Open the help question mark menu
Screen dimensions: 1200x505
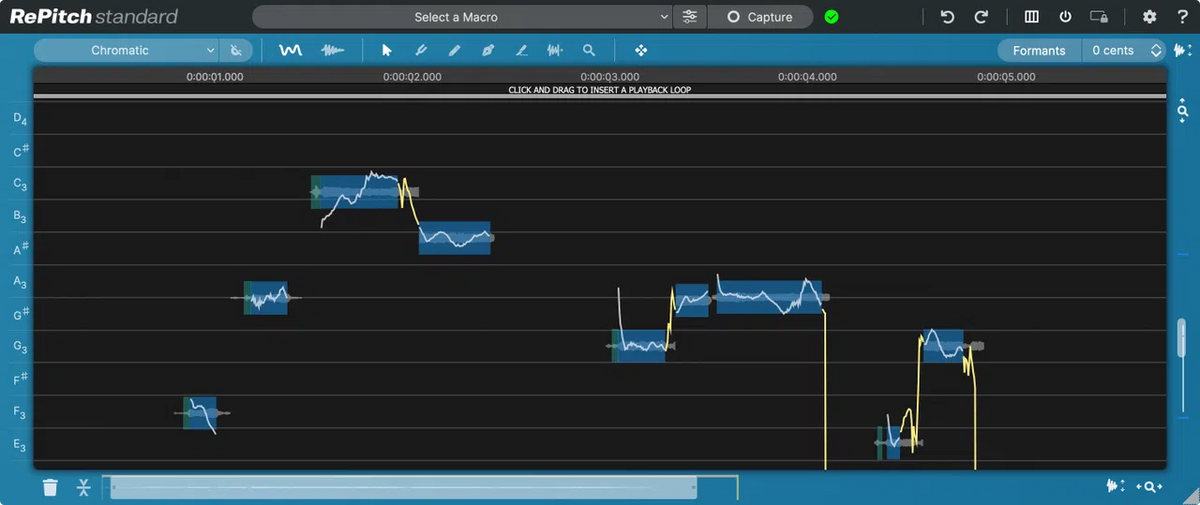pyautogui.click(x=1182, y=17)
